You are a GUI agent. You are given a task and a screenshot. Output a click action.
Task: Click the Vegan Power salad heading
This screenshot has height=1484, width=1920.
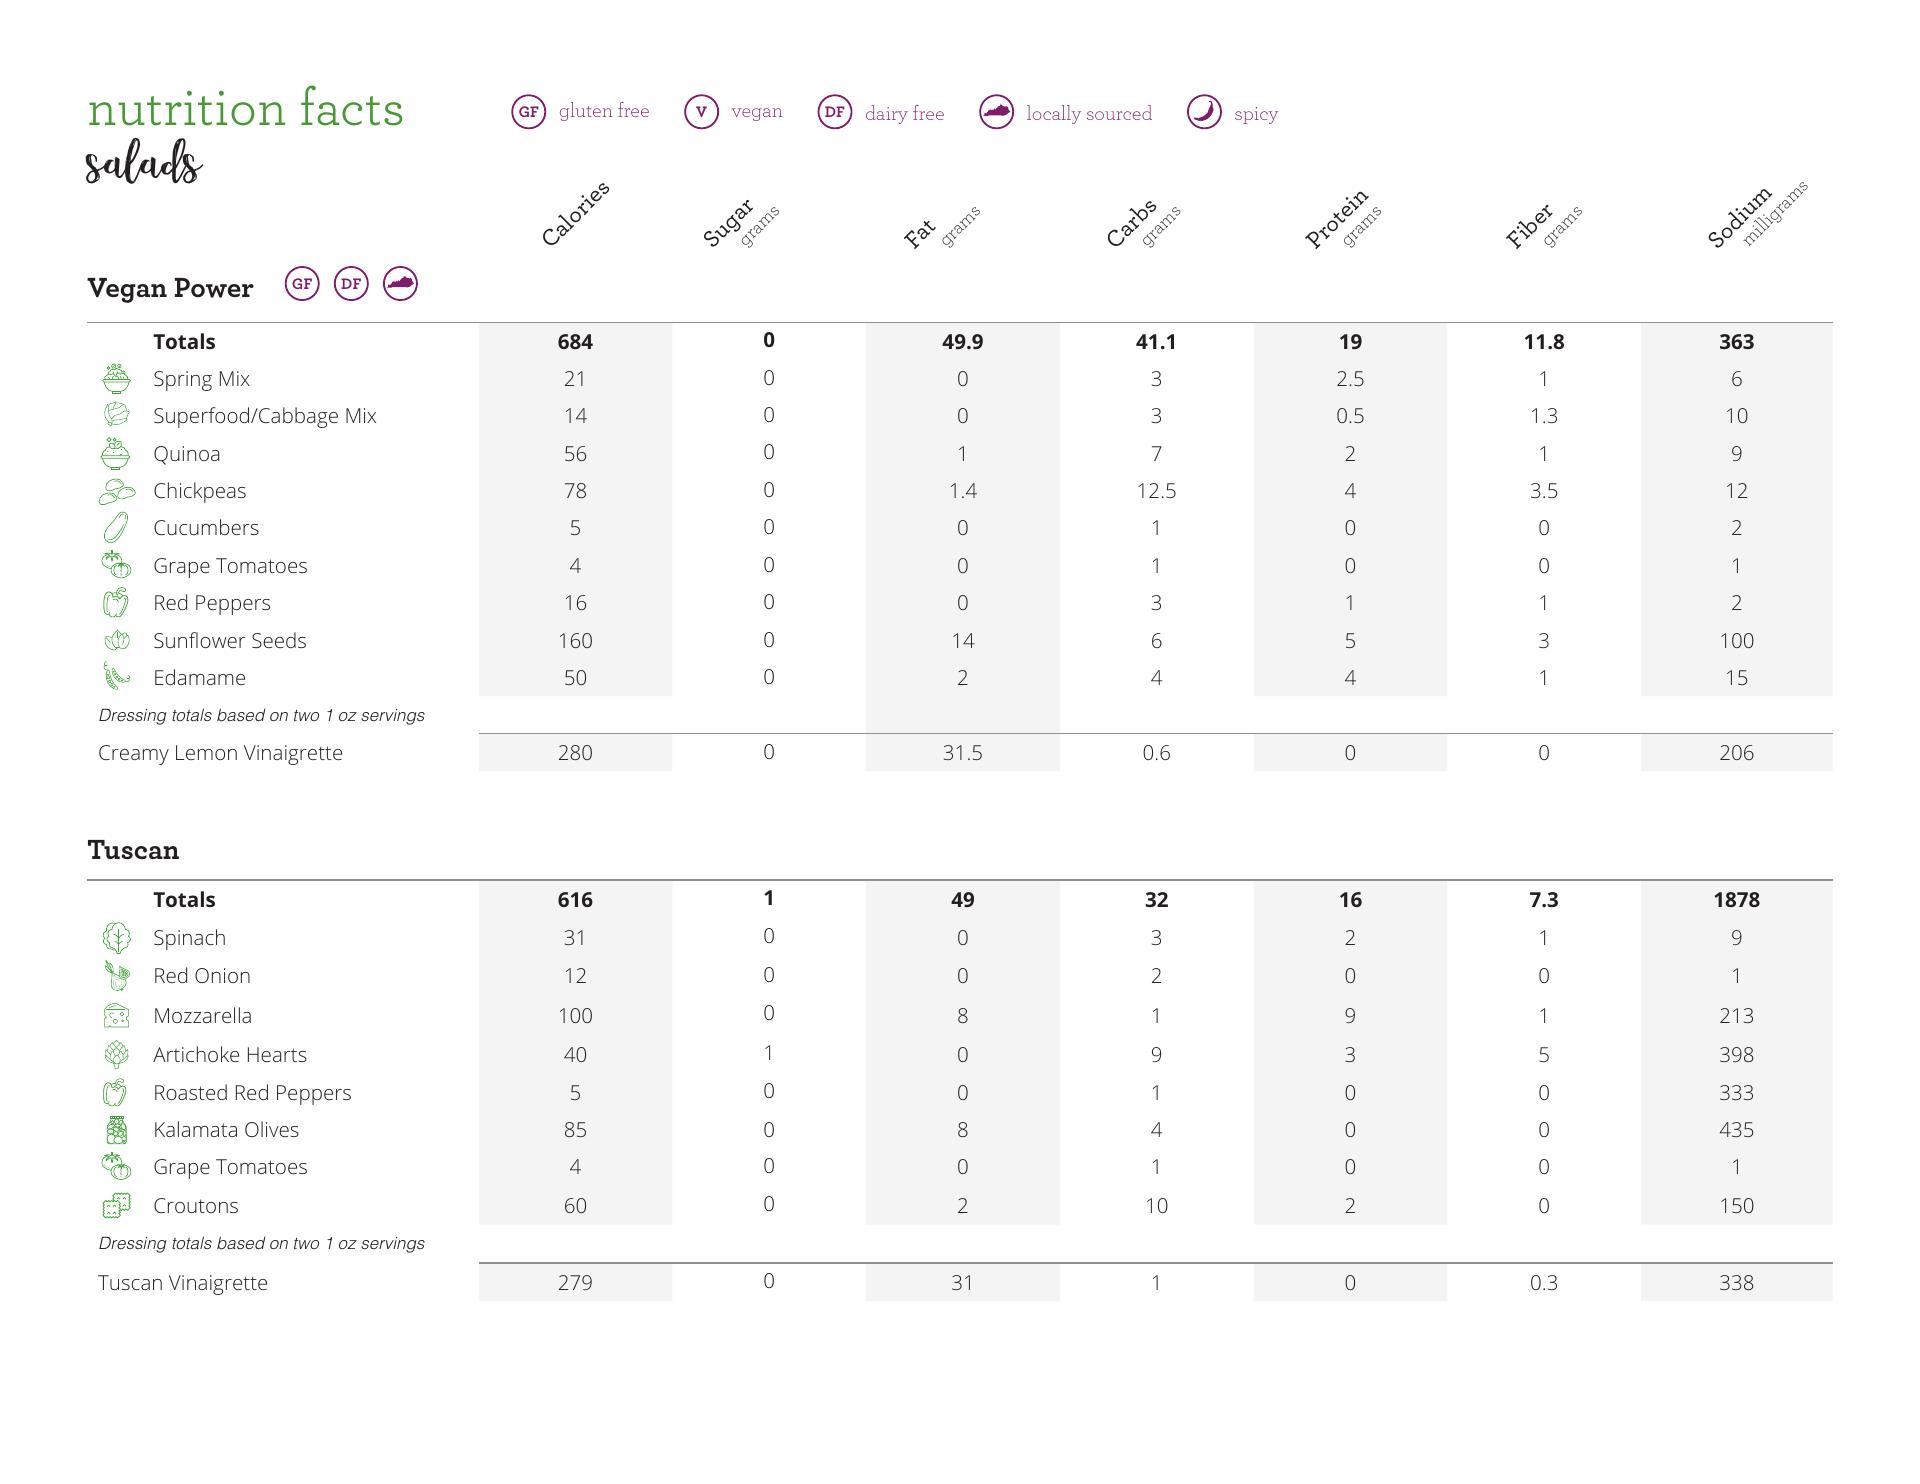pos(170,289)
